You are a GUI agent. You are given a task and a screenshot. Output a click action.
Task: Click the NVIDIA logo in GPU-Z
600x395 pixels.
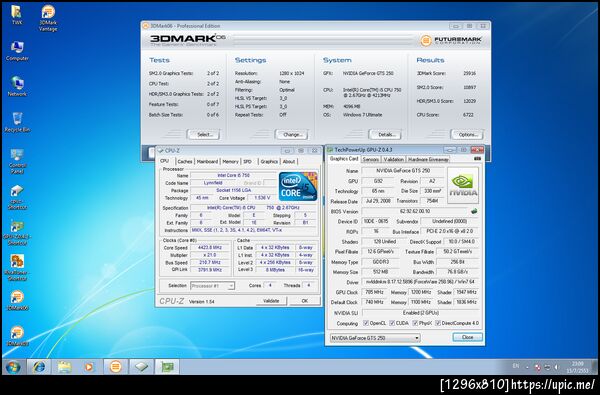(463, 185)
